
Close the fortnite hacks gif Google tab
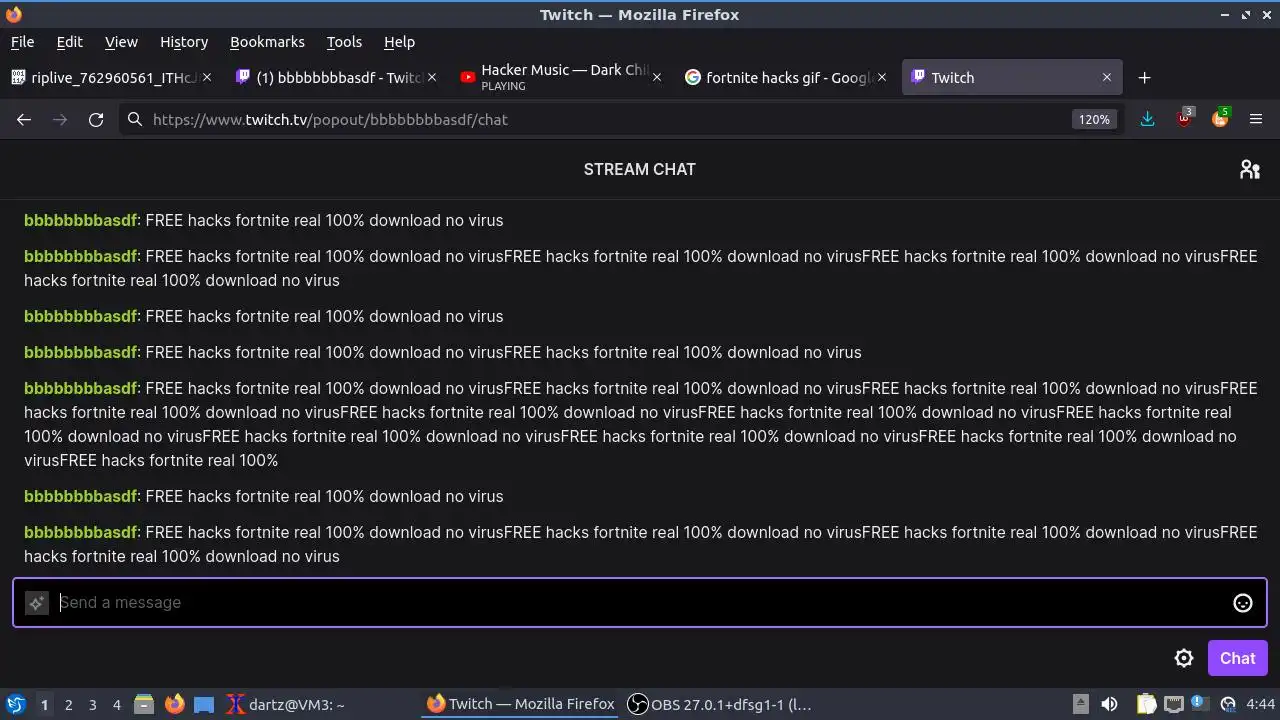tap(882, 77)
